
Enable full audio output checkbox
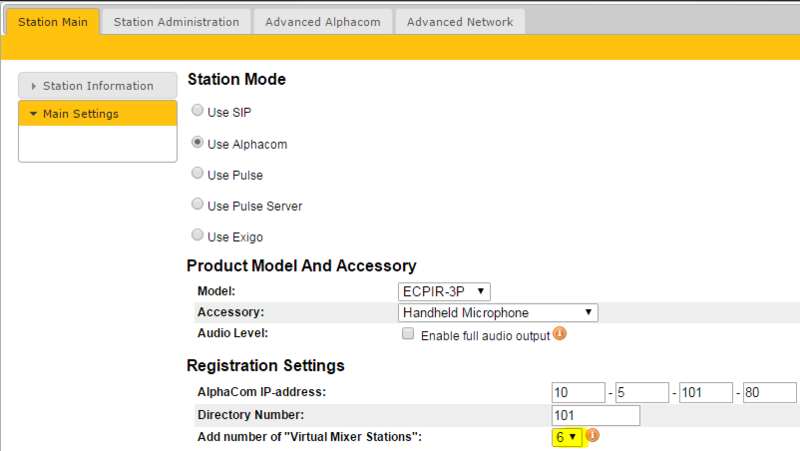[x=407, y=334]
